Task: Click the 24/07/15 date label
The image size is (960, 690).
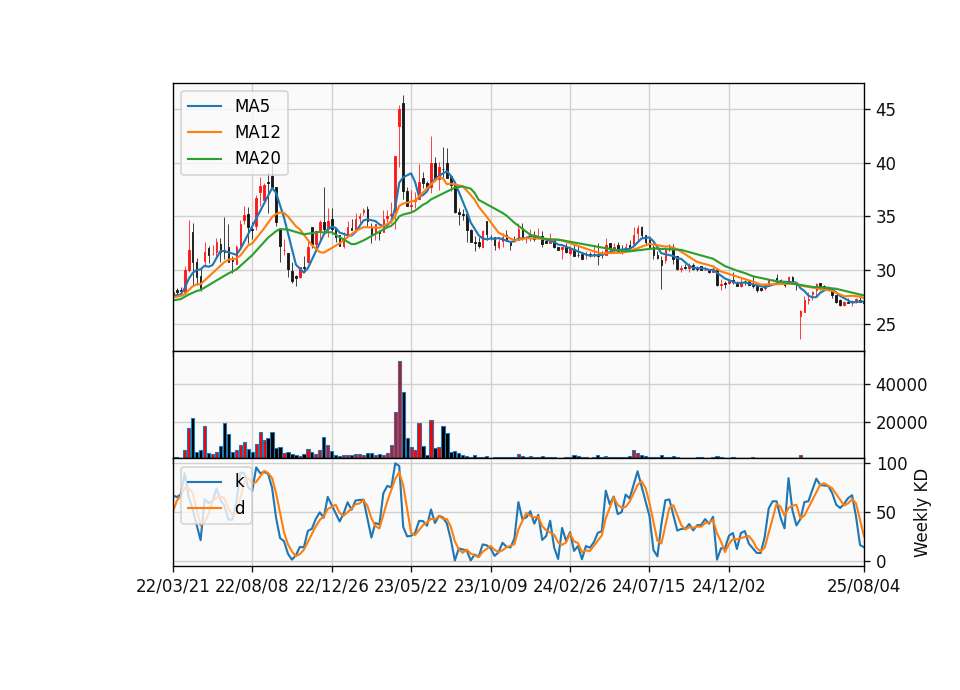Action: [x=649, y=586]
